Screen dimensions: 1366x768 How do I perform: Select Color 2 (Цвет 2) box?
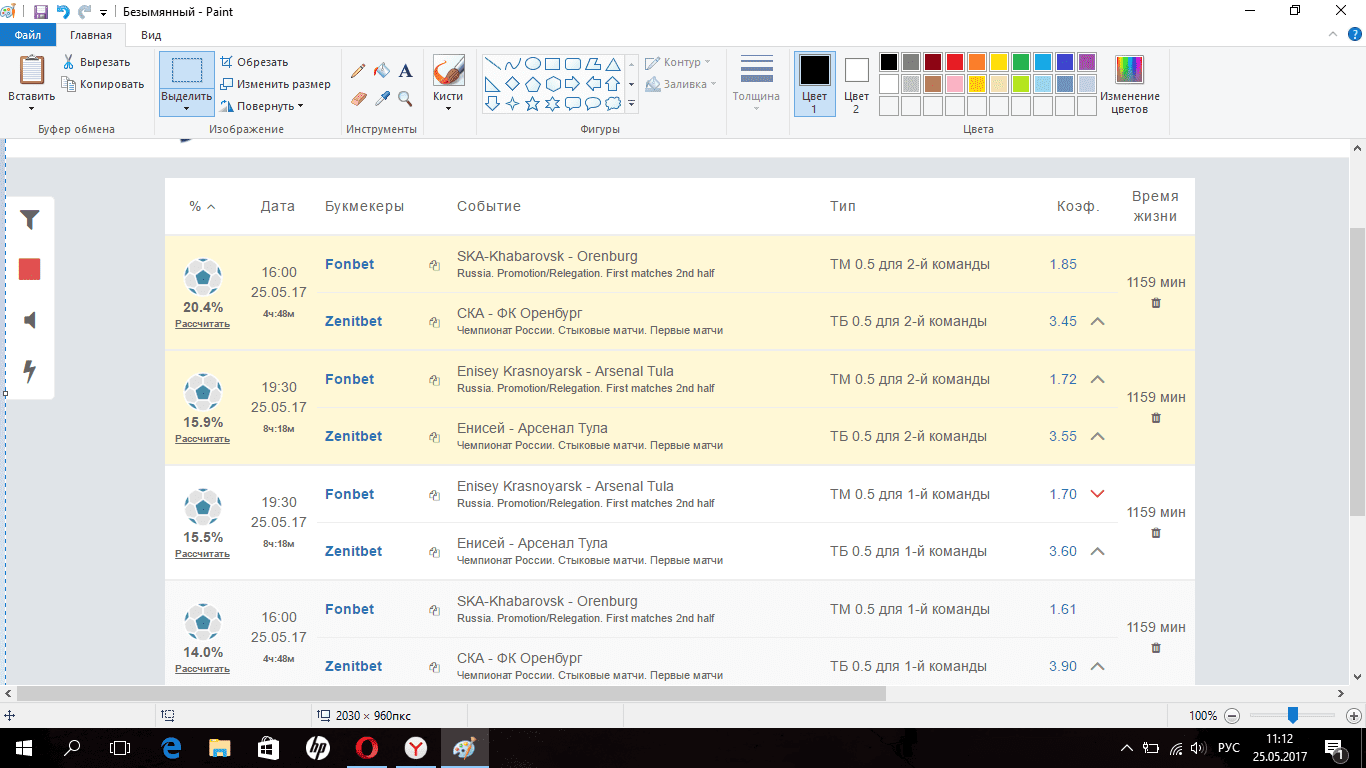point(856,84)
